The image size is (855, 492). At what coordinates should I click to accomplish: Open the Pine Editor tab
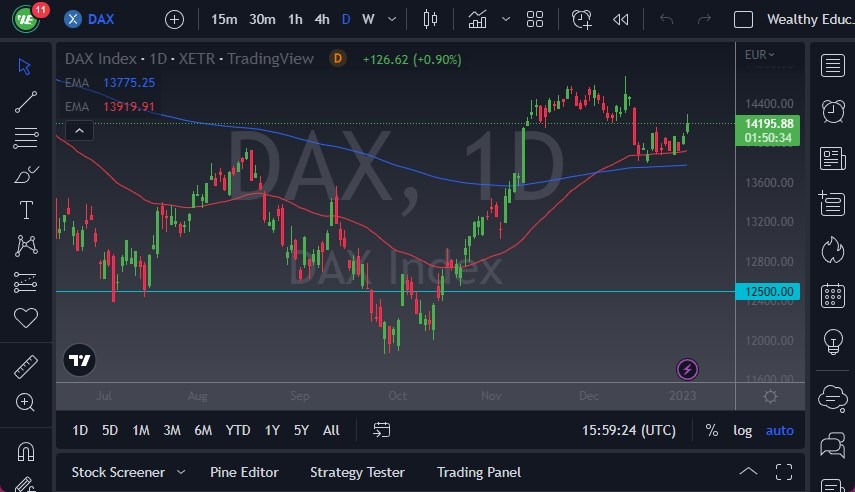244,472
